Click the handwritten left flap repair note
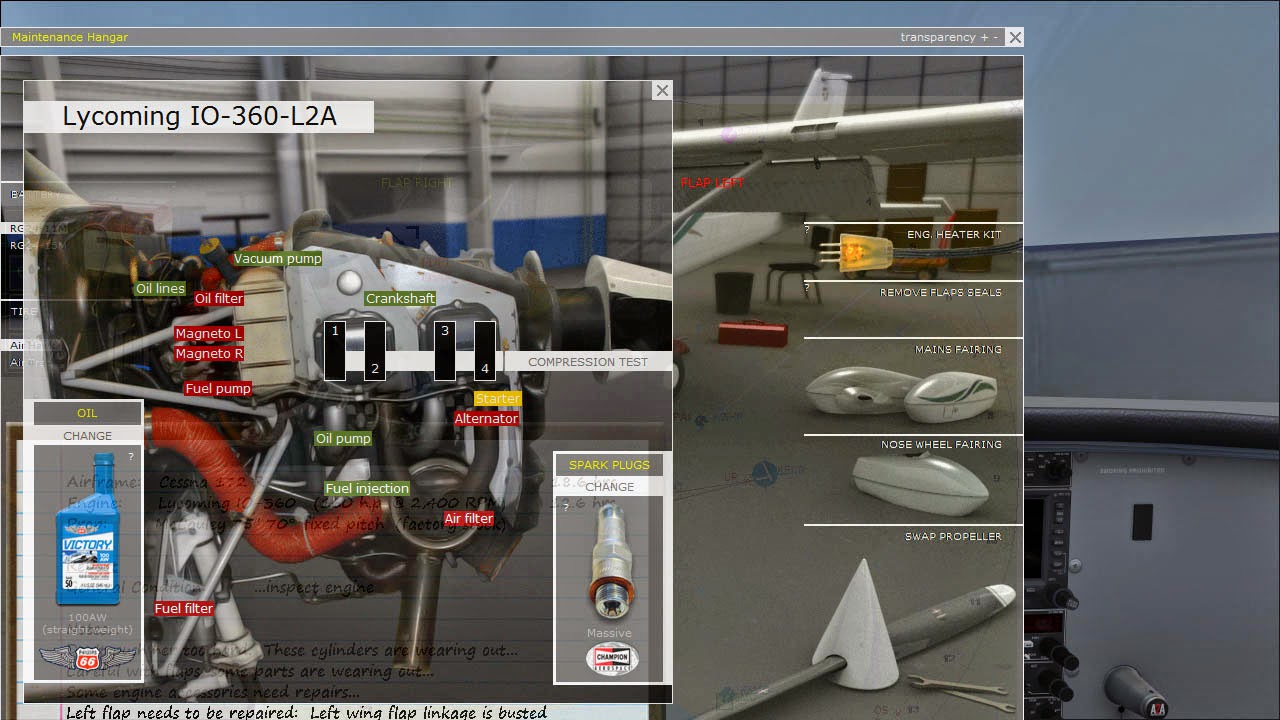This screenshot has height=720, width=1280. point(306,712)
